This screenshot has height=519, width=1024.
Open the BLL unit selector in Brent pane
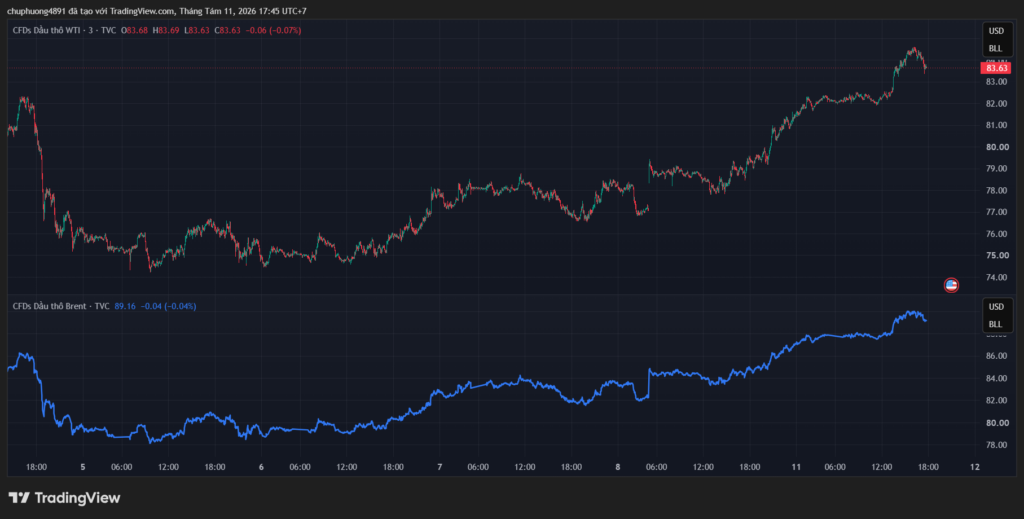[x=995, y=324]
